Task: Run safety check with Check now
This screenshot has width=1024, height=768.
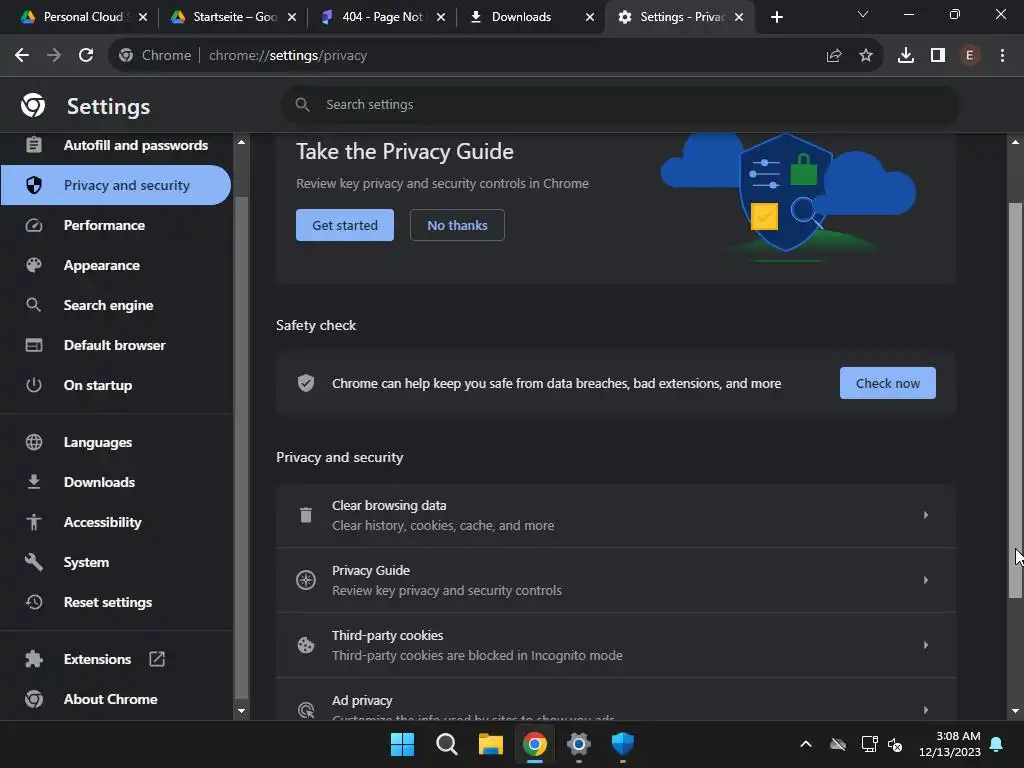Action: pos(888,383)
